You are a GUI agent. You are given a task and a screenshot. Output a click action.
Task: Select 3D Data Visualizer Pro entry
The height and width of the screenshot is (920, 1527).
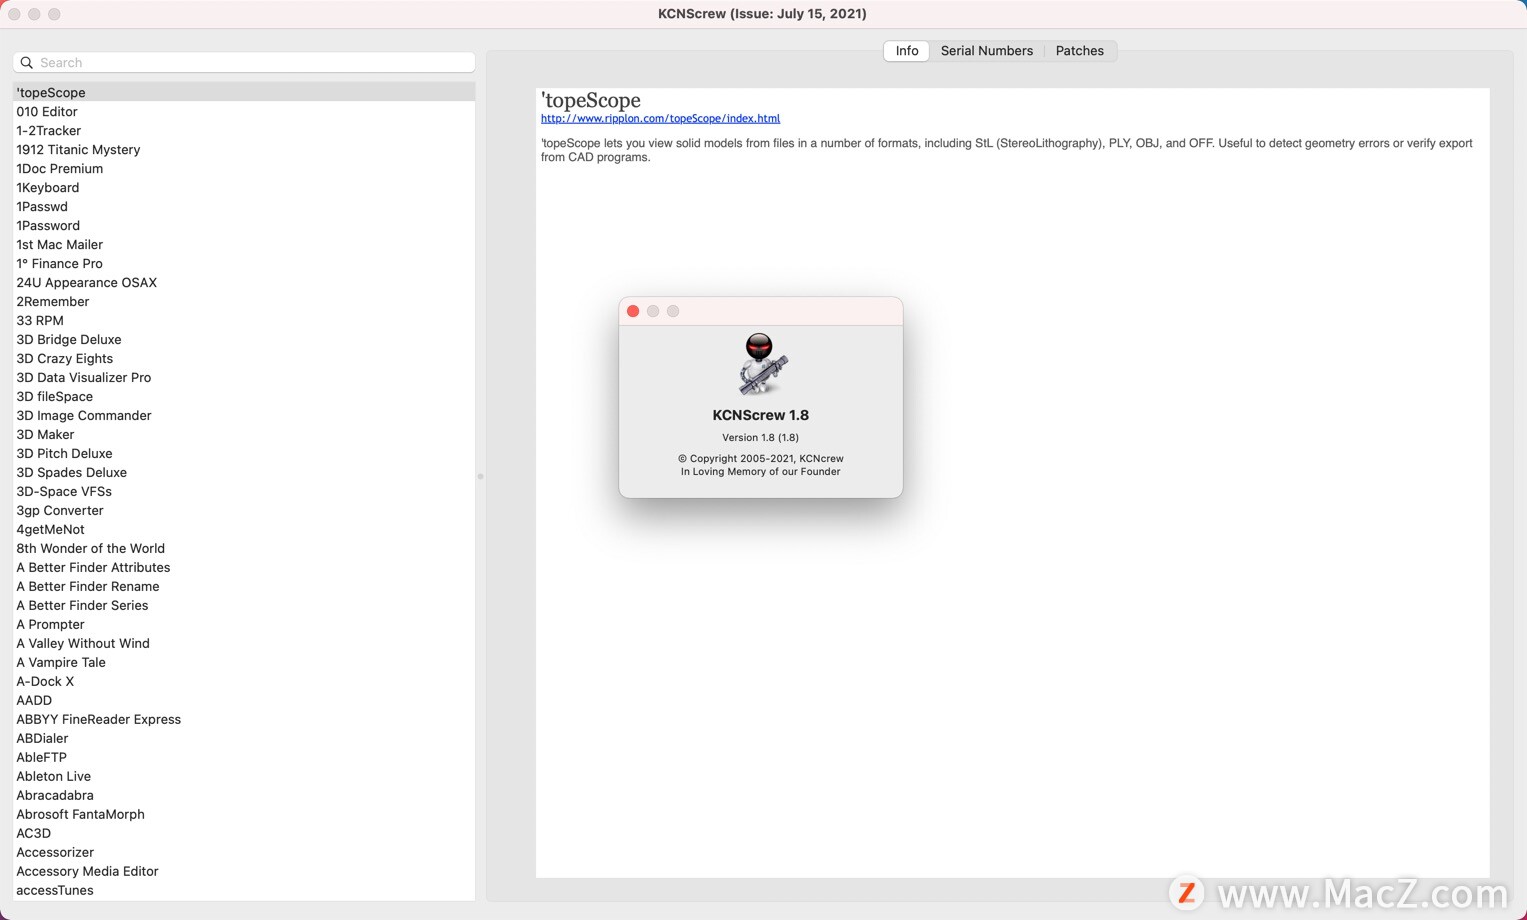[244, 377]
